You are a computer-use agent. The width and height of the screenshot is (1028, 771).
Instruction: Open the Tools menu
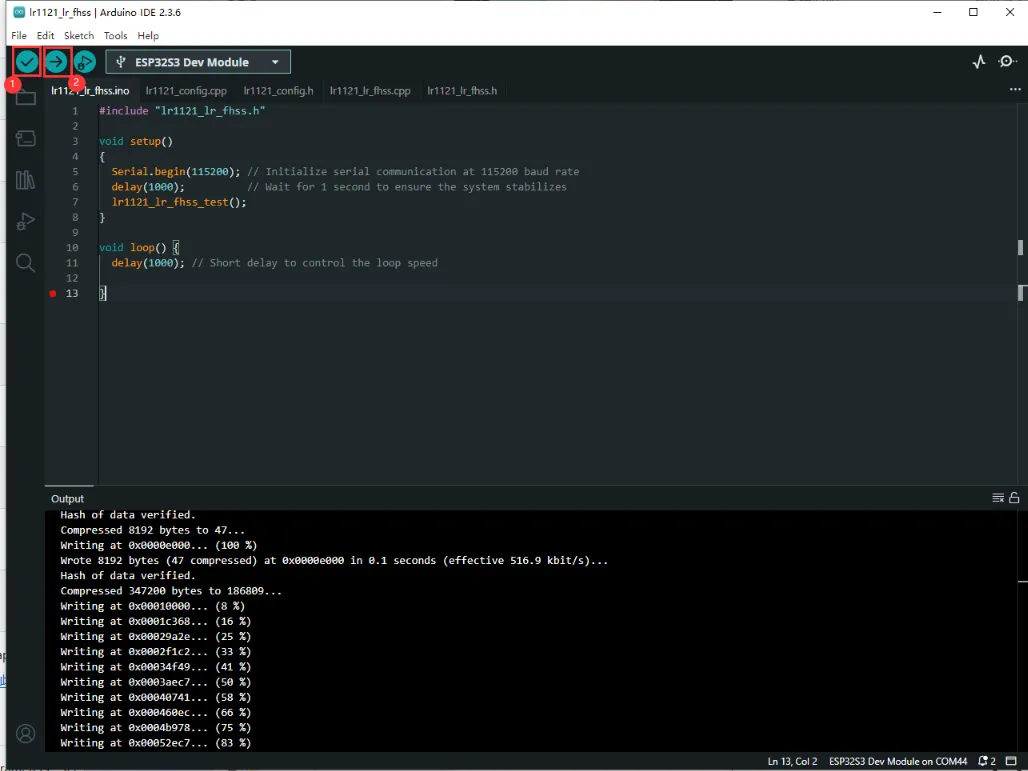(116, 35)
